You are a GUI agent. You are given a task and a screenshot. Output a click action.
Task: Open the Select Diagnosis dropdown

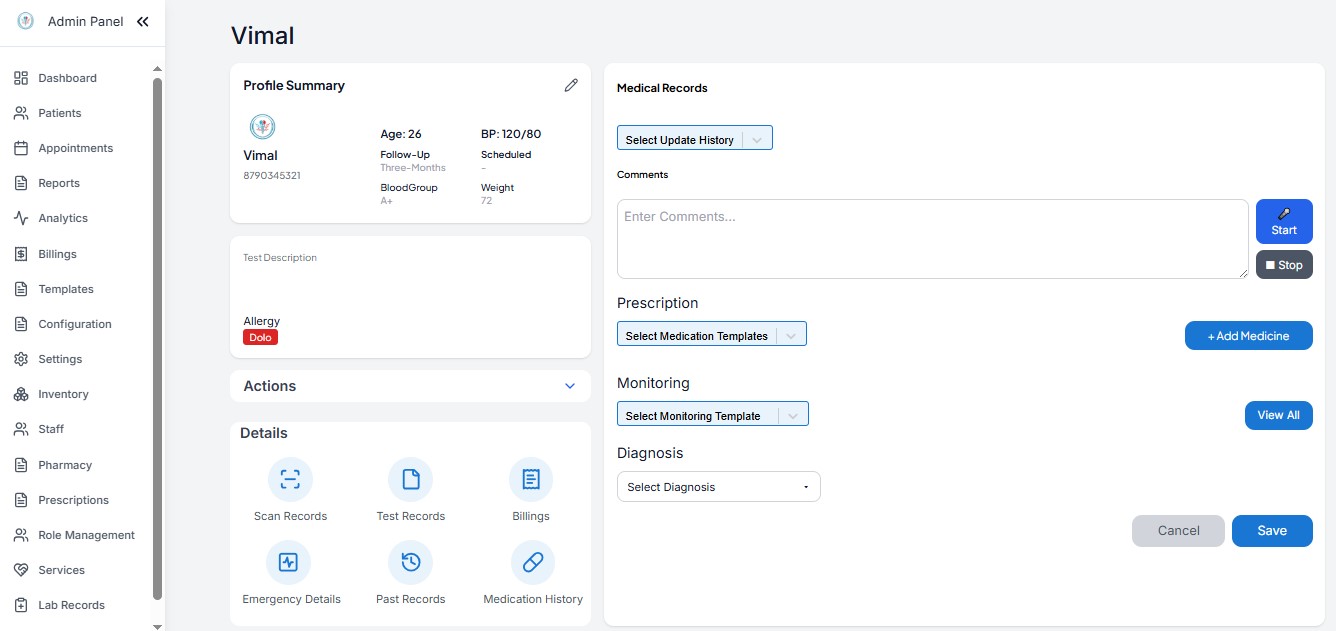(719, 487)
